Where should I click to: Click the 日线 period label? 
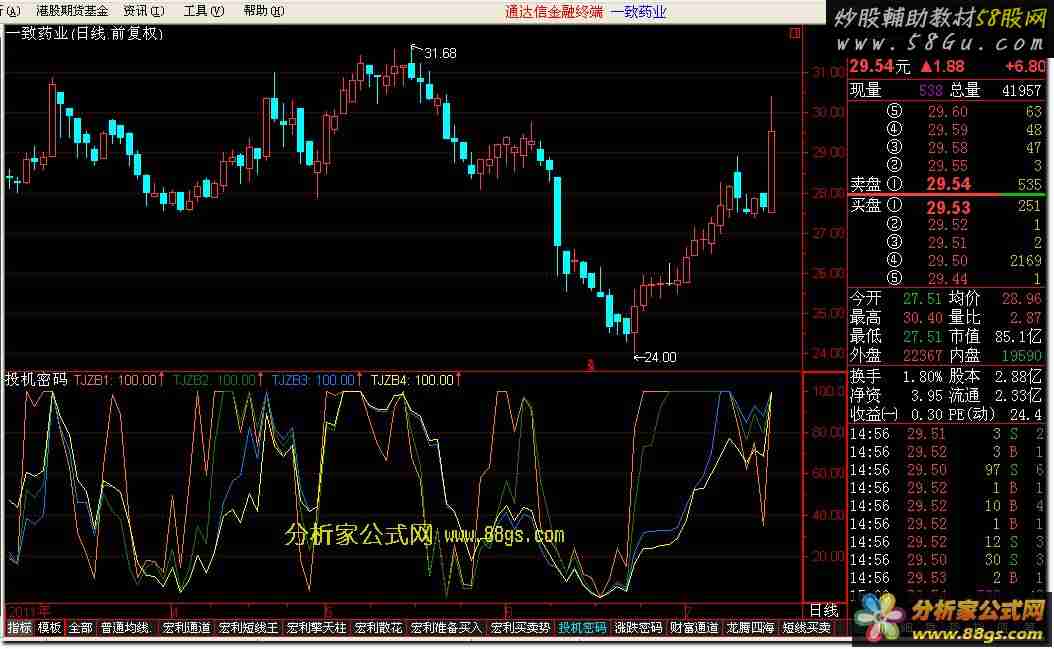point(823,611)
